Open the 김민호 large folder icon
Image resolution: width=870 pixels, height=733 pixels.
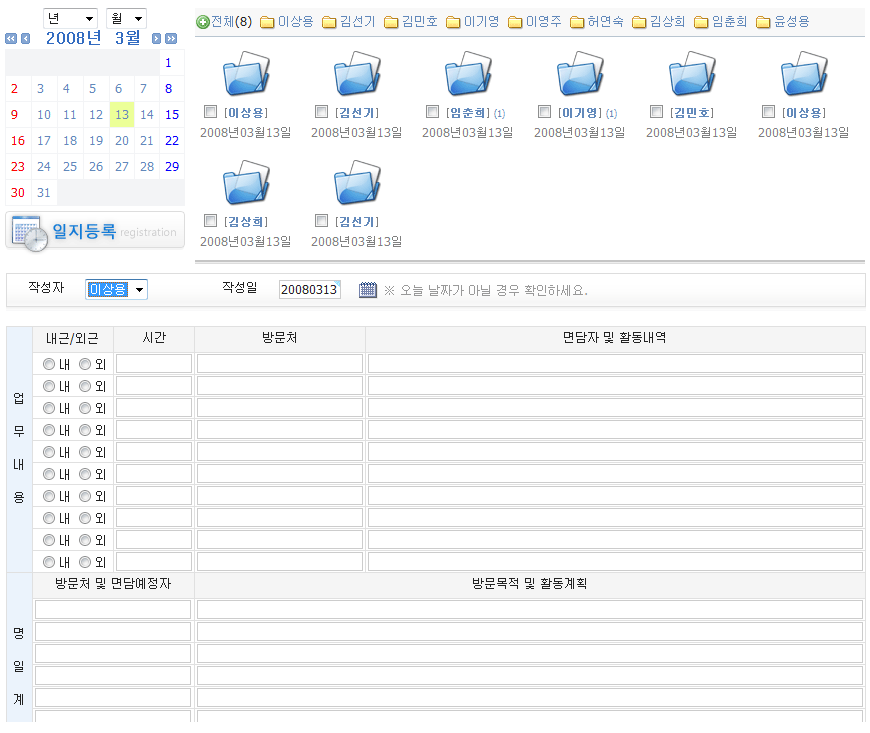(x=692, y=74)
